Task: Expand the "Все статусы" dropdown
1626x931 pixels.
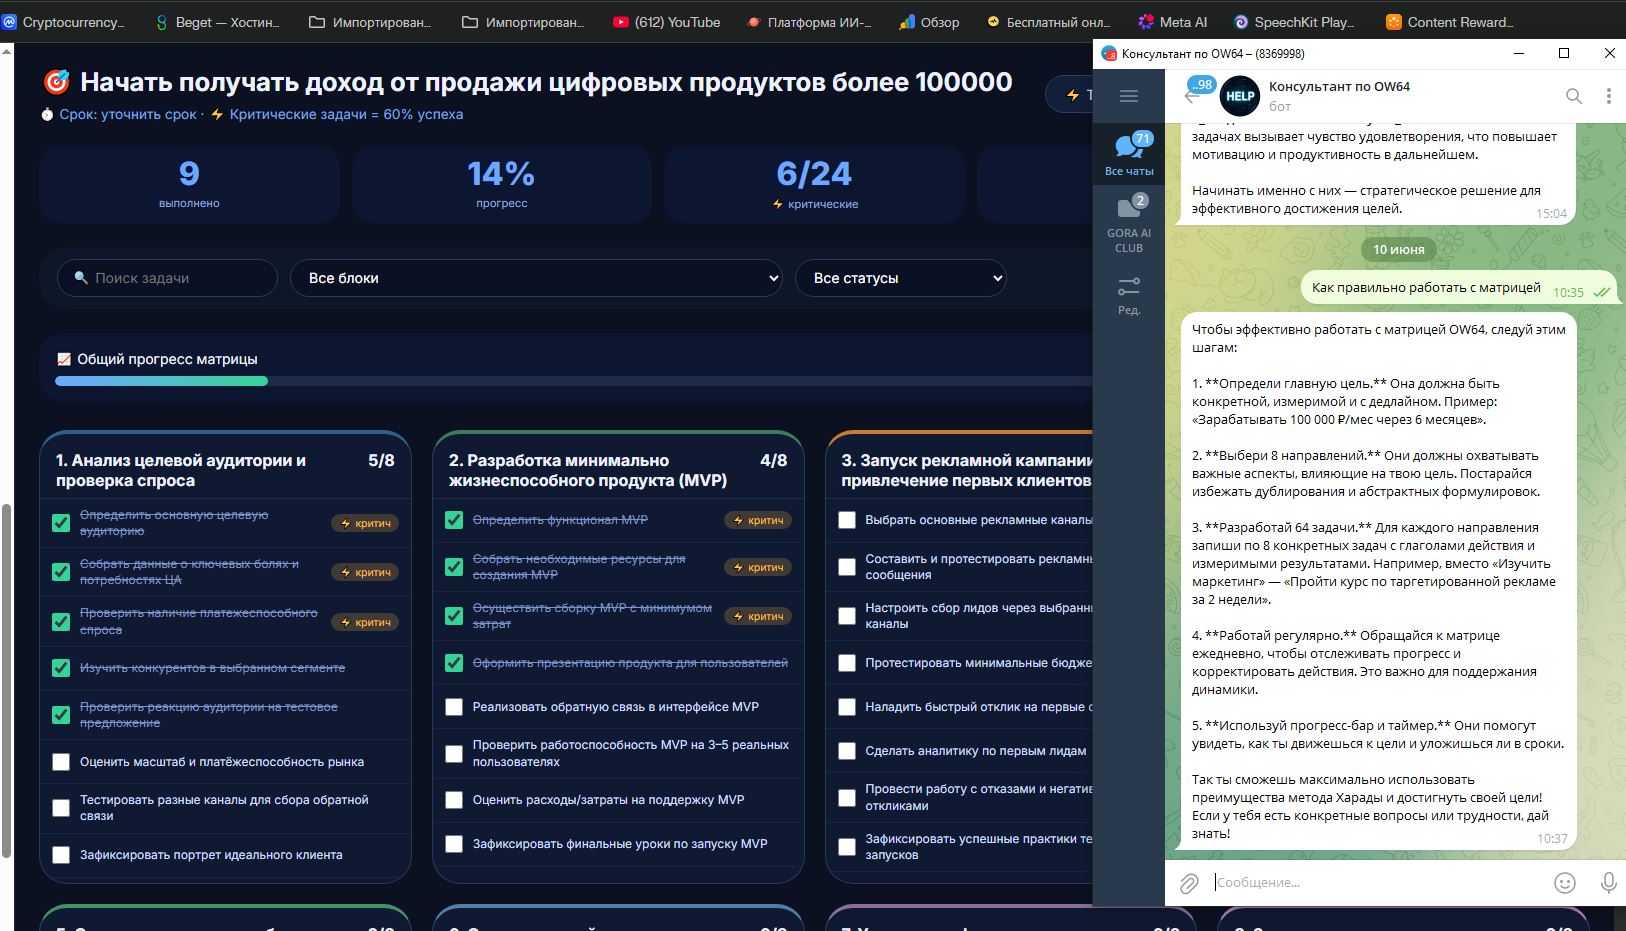Action: [900, 278]
